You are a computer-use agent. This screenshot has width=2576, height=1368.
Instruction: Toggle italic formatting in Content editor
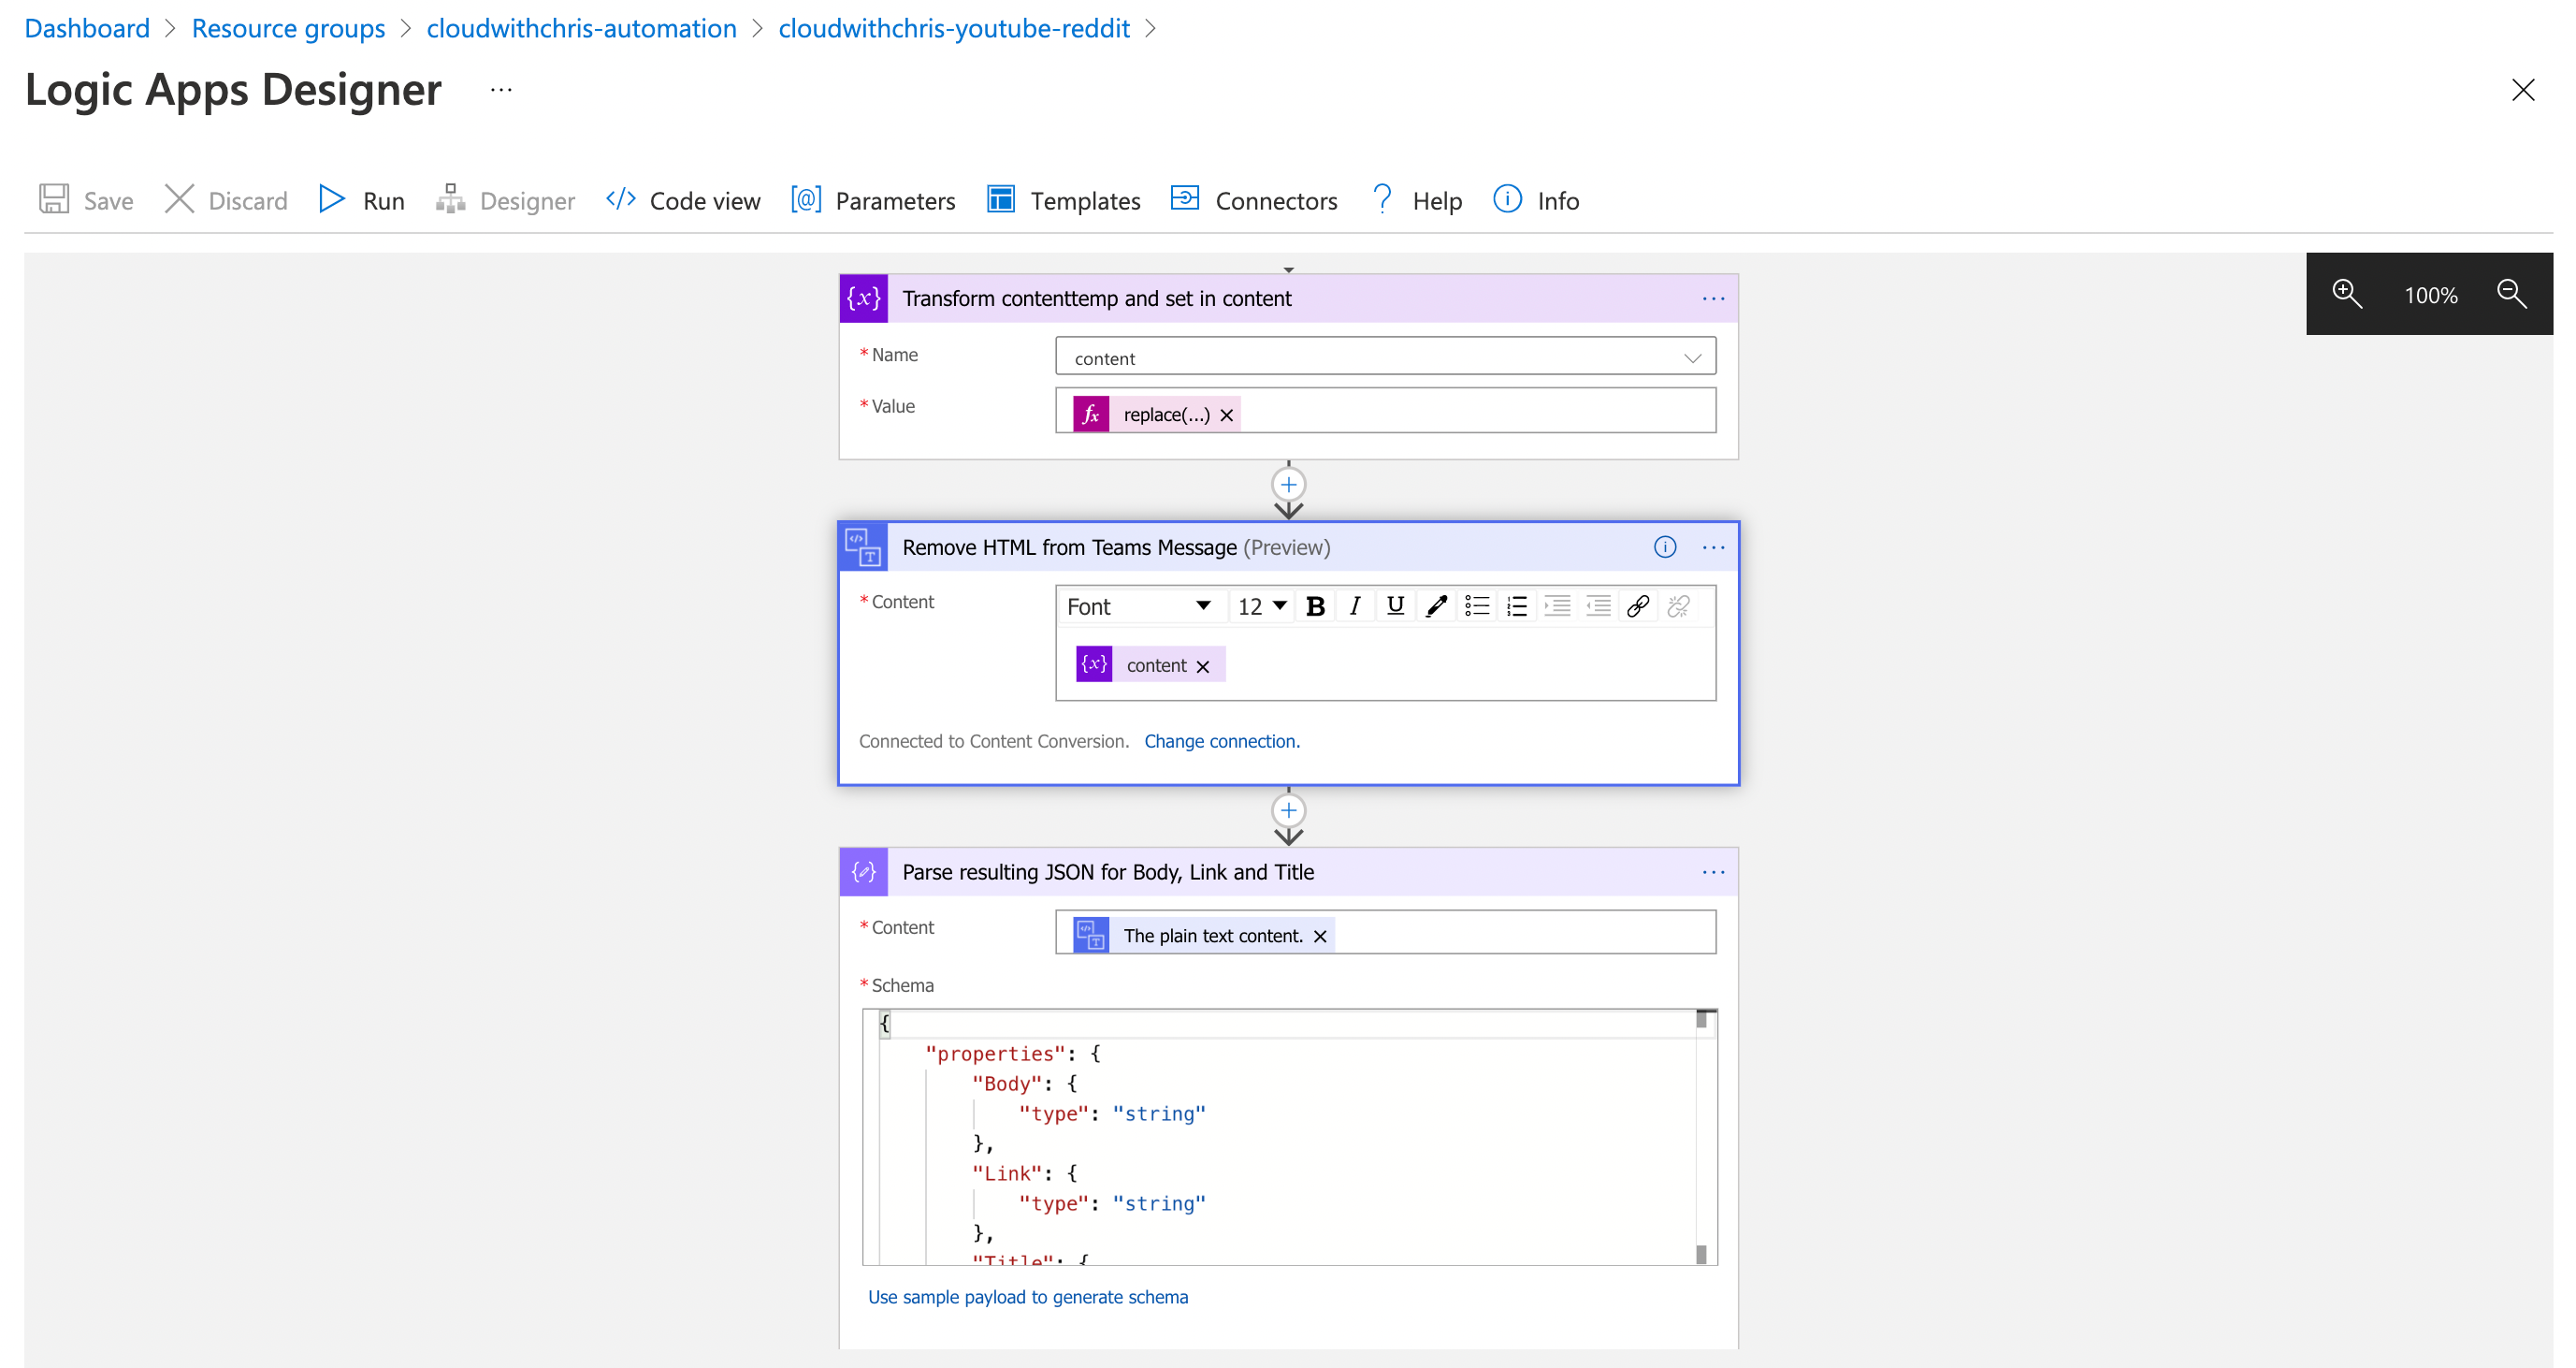click(x=1355, y=606)
